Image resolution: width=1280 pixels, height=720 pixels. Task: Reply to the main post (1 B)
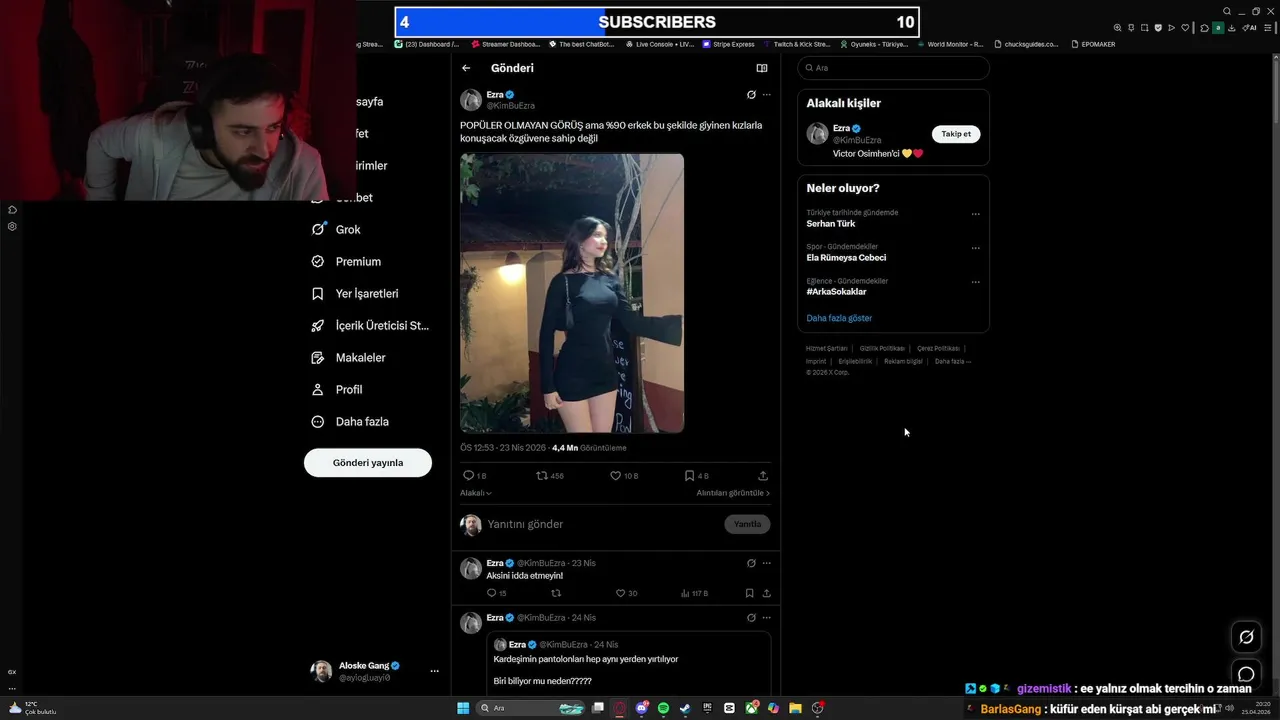coord(474,476)
